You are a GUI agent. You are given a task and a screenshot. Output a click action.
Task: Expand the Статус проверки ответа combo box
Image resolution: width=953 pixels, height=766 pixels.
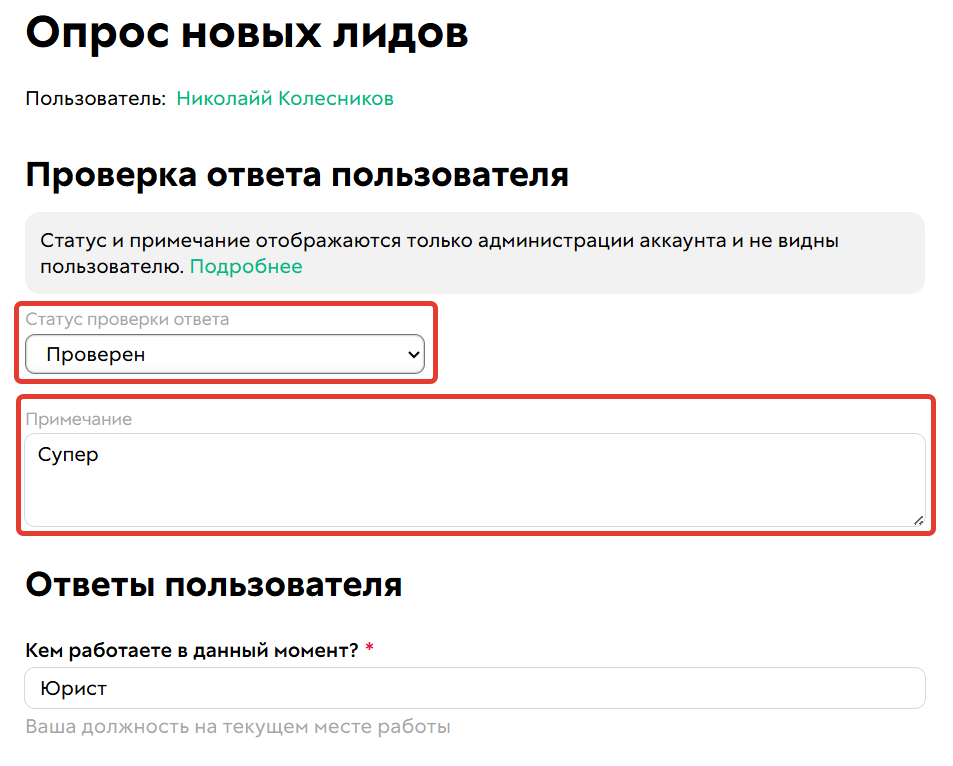(225, 354)
